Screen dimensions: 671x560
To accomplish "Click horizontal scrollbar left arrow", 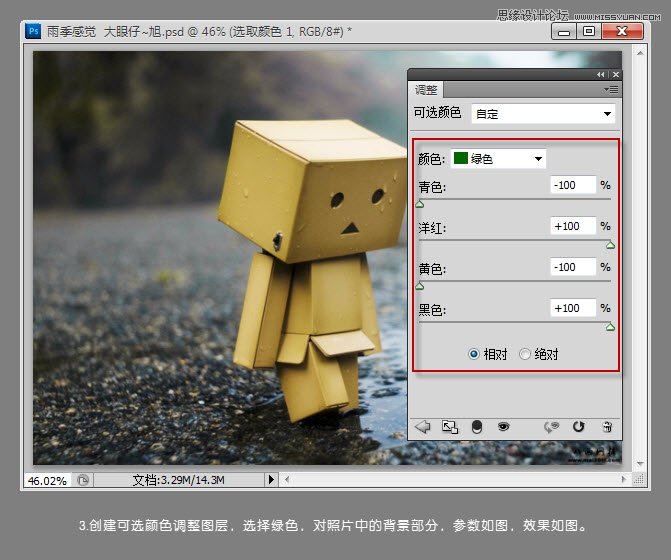I will coord(287,480).
